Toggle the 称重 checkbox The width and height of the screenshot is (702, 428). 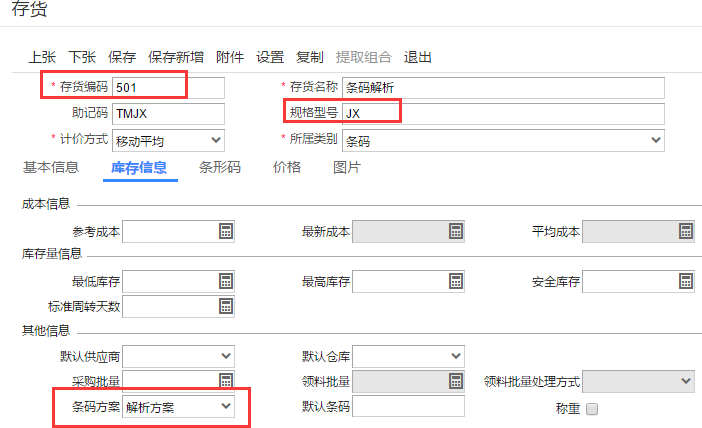pyautogui.click(x=592, y=409)
